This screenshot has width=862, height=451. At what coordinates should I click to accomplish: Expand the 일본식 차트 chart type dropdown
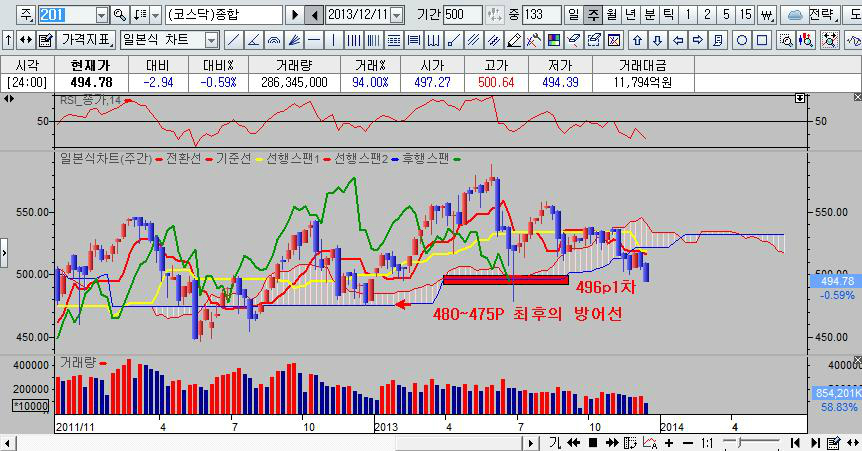tap(211, 40)
